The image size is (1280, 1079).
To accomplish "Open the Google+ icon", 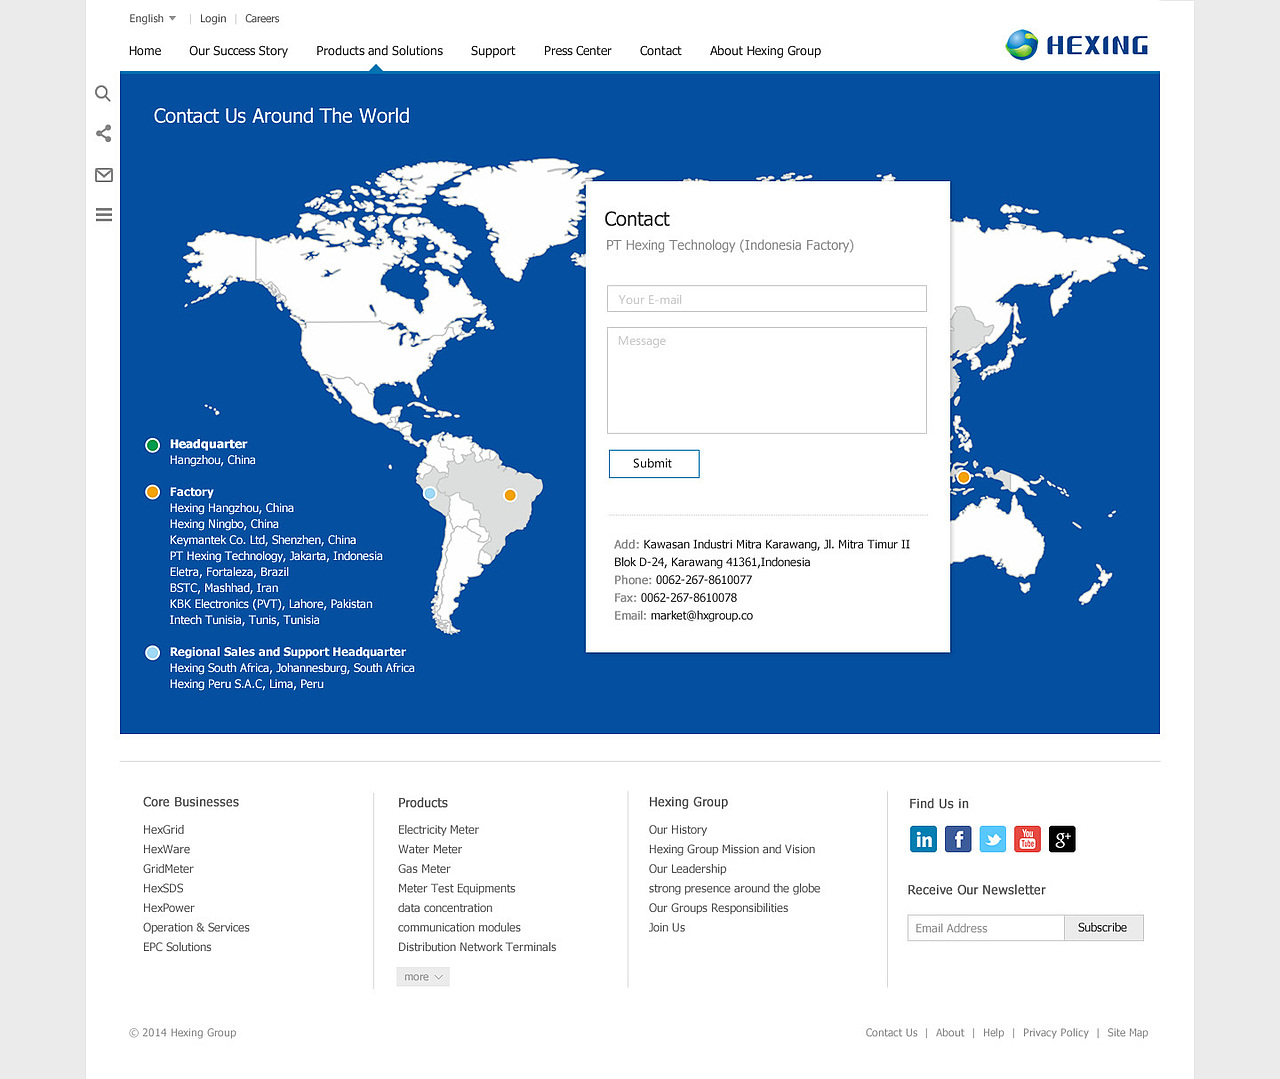I will [x=1061, y=839].
